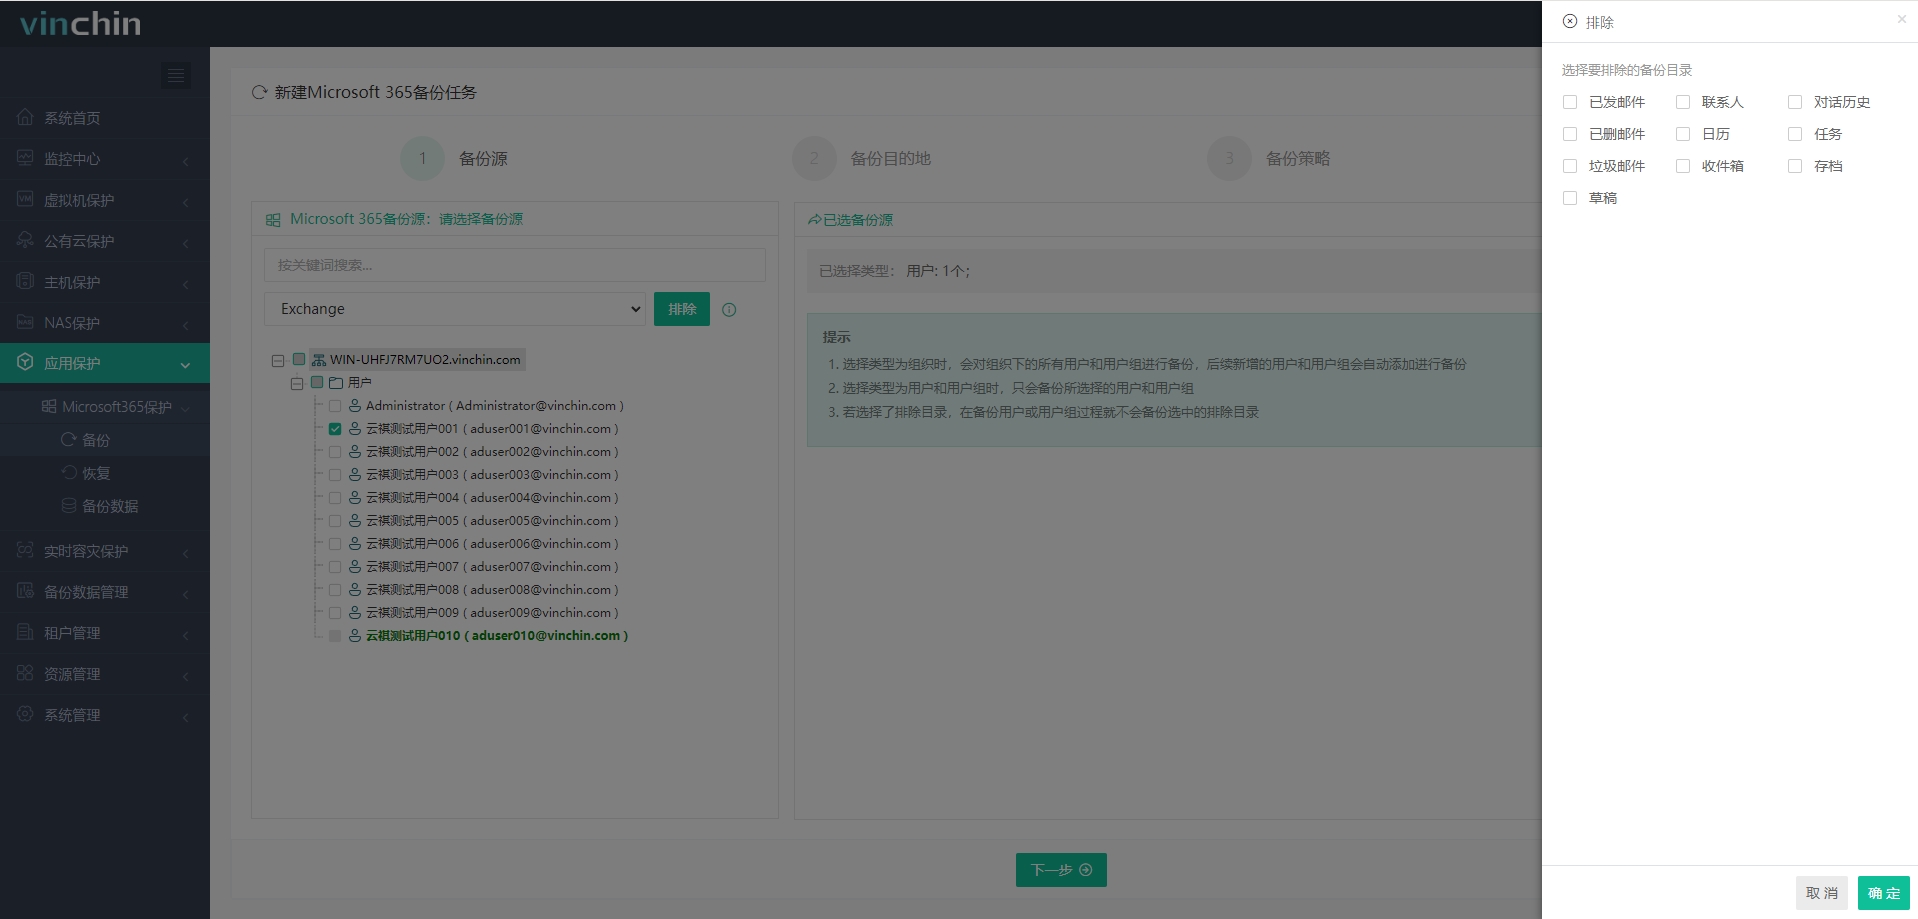Click the user icon of 云祺测试用户009
The width and height of the screenshot is (1918, 919).
point(354,612)
